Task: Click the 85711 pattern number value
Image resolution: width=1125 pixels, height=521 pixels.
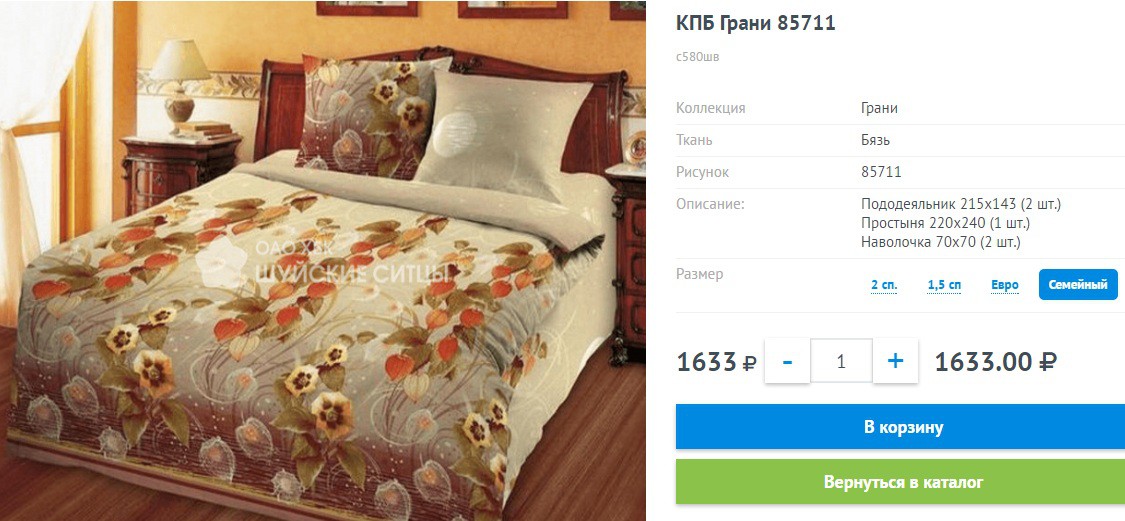Action: coord(881,172)
